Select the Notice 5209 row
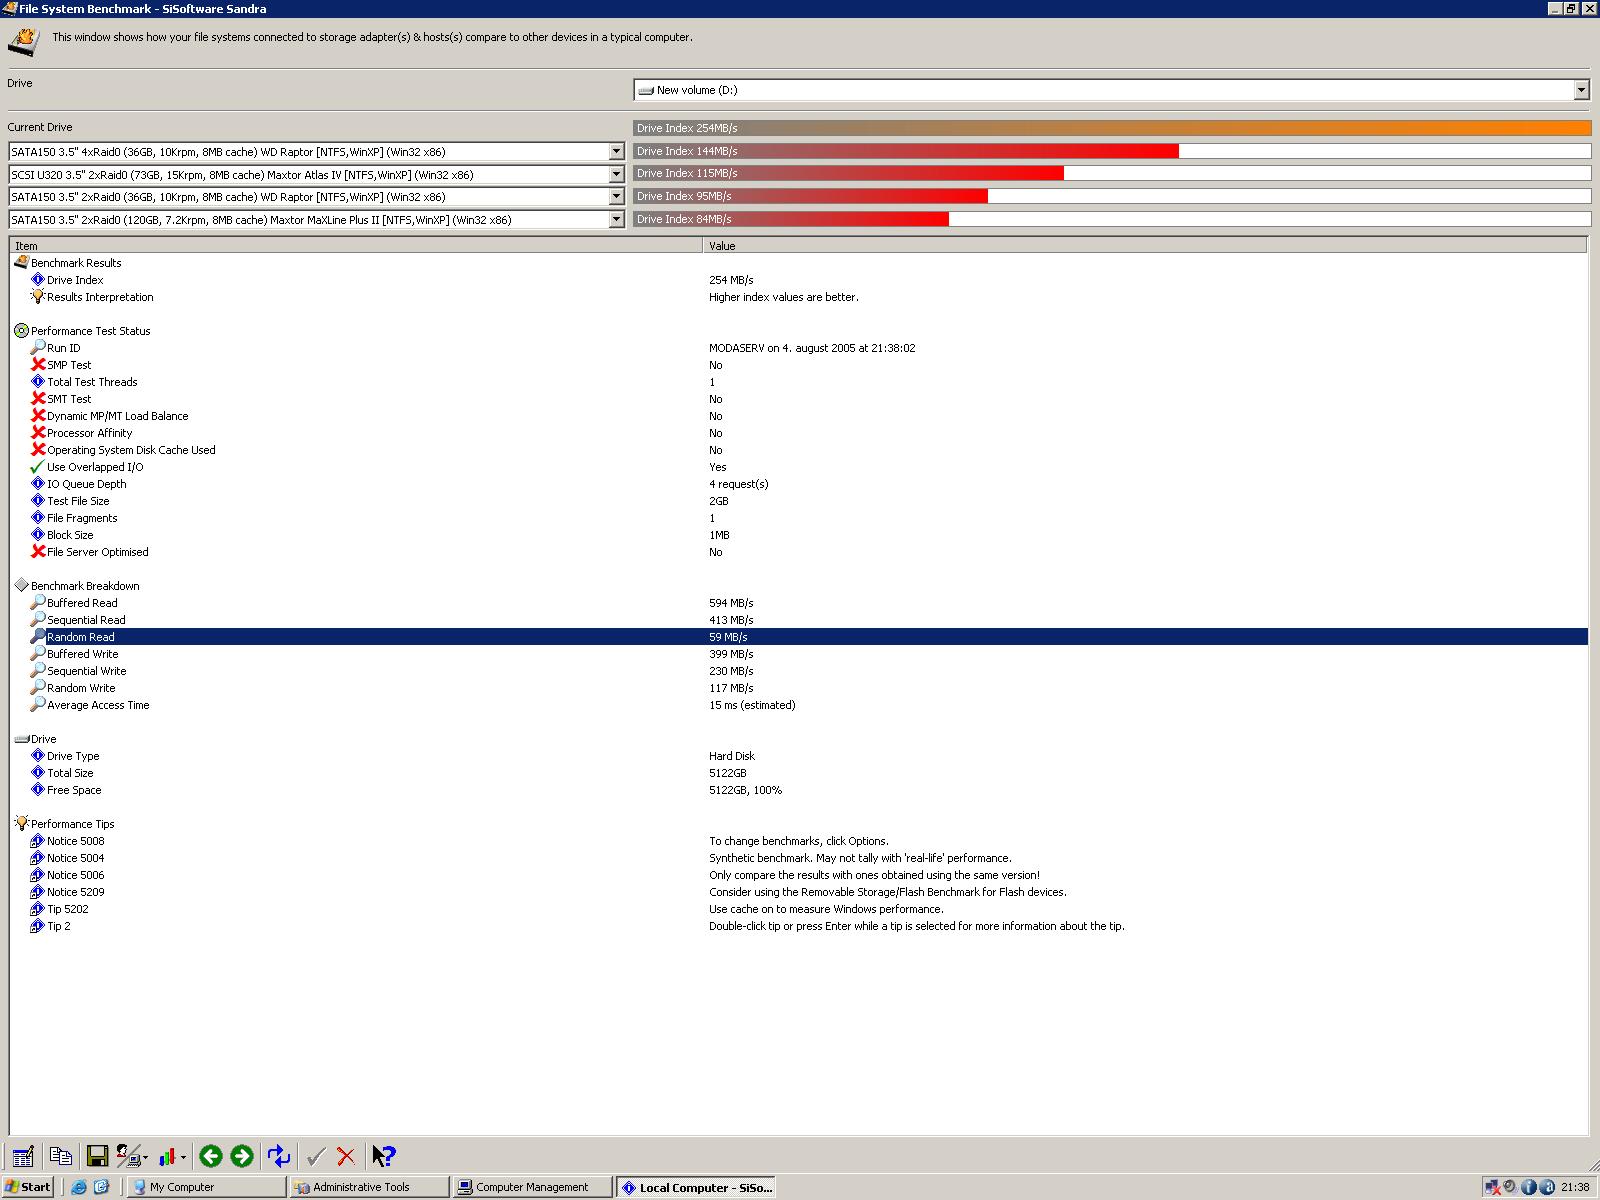 799,892
